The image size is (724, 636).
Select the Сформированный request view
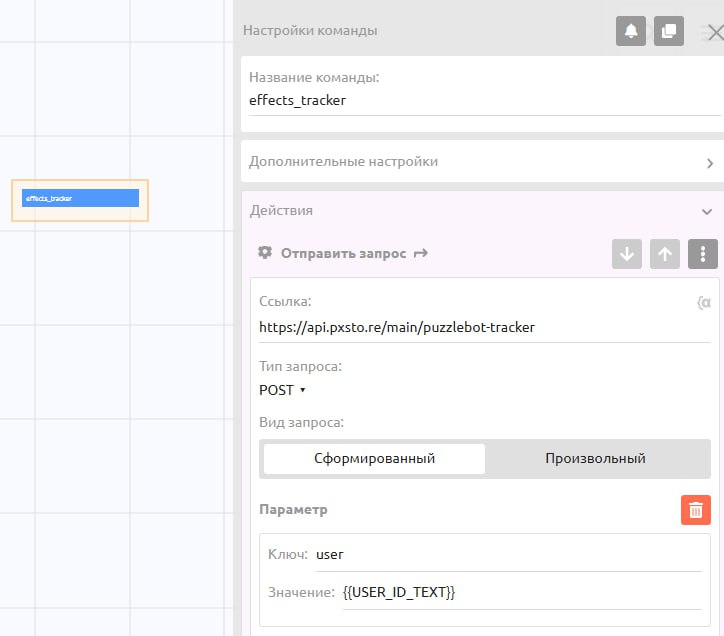point(374,459)
